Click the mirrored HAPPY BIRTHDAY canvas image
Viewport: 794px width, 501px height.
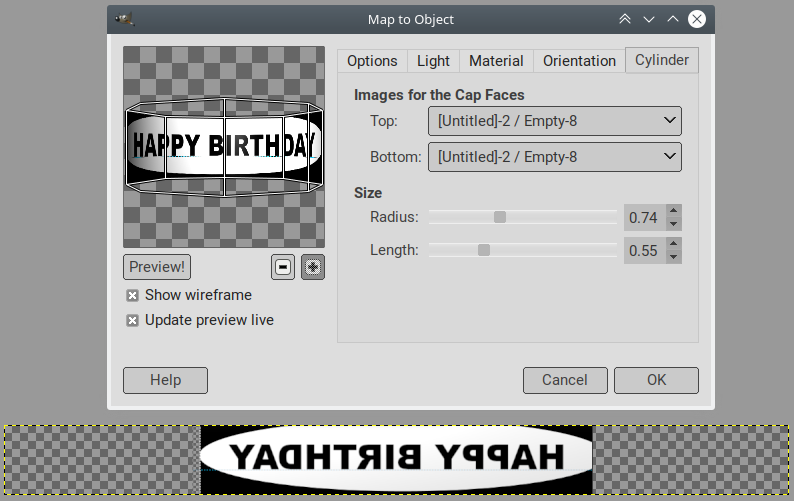396,459
